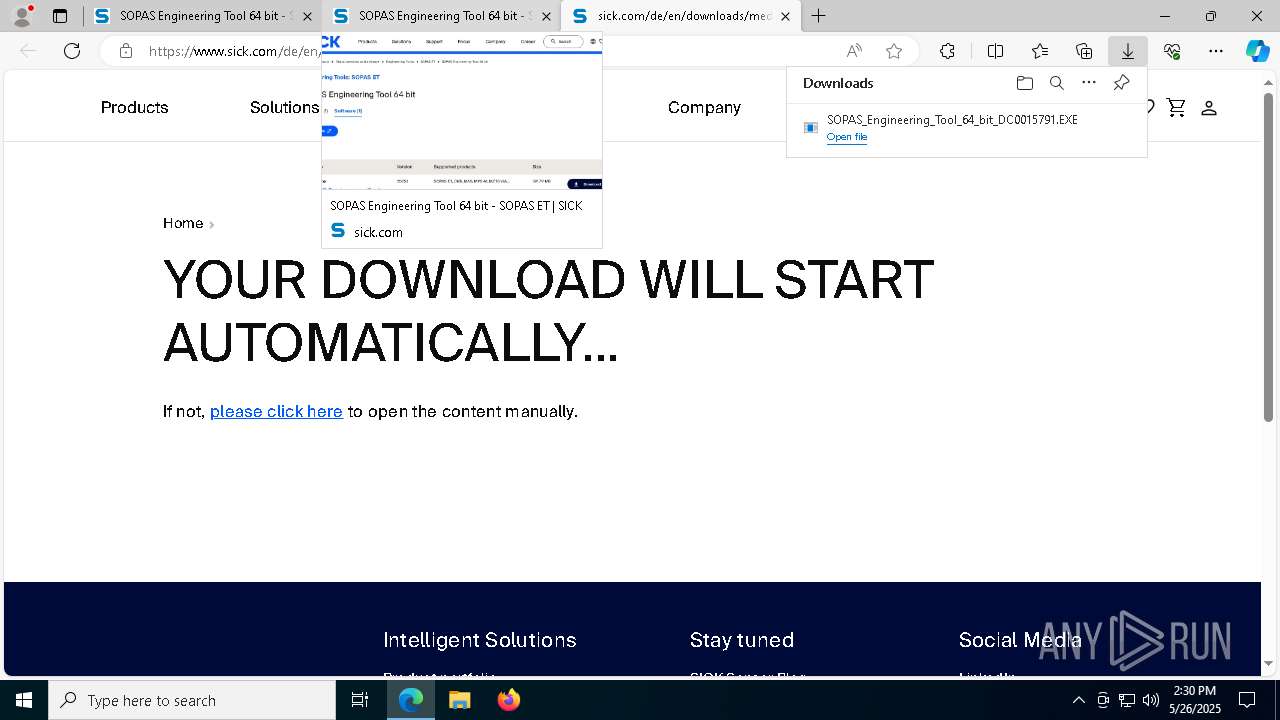The image size is (1280, 720).
Task: Open a new browser tab
Action: point(818,16)
